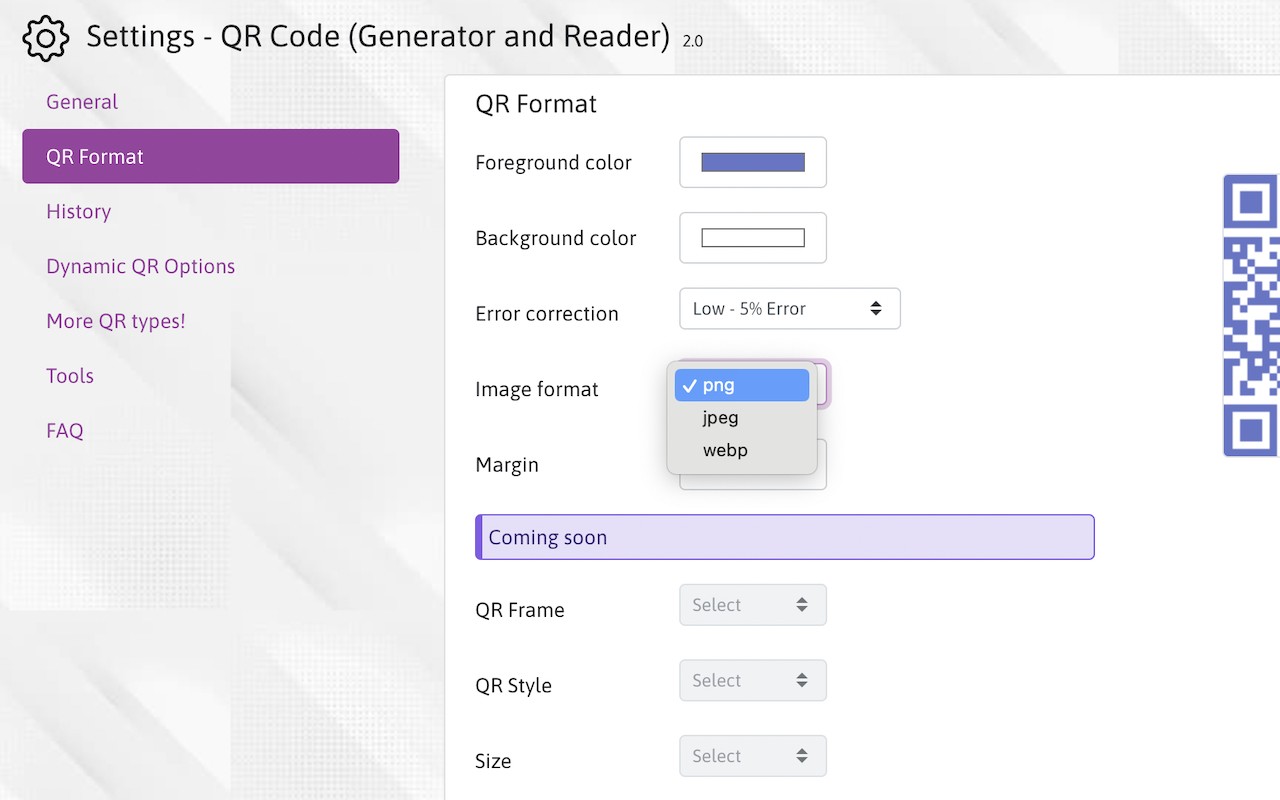The image size is (1280, 800).
Task: Choose png image format option
Action: pos(742,385)
